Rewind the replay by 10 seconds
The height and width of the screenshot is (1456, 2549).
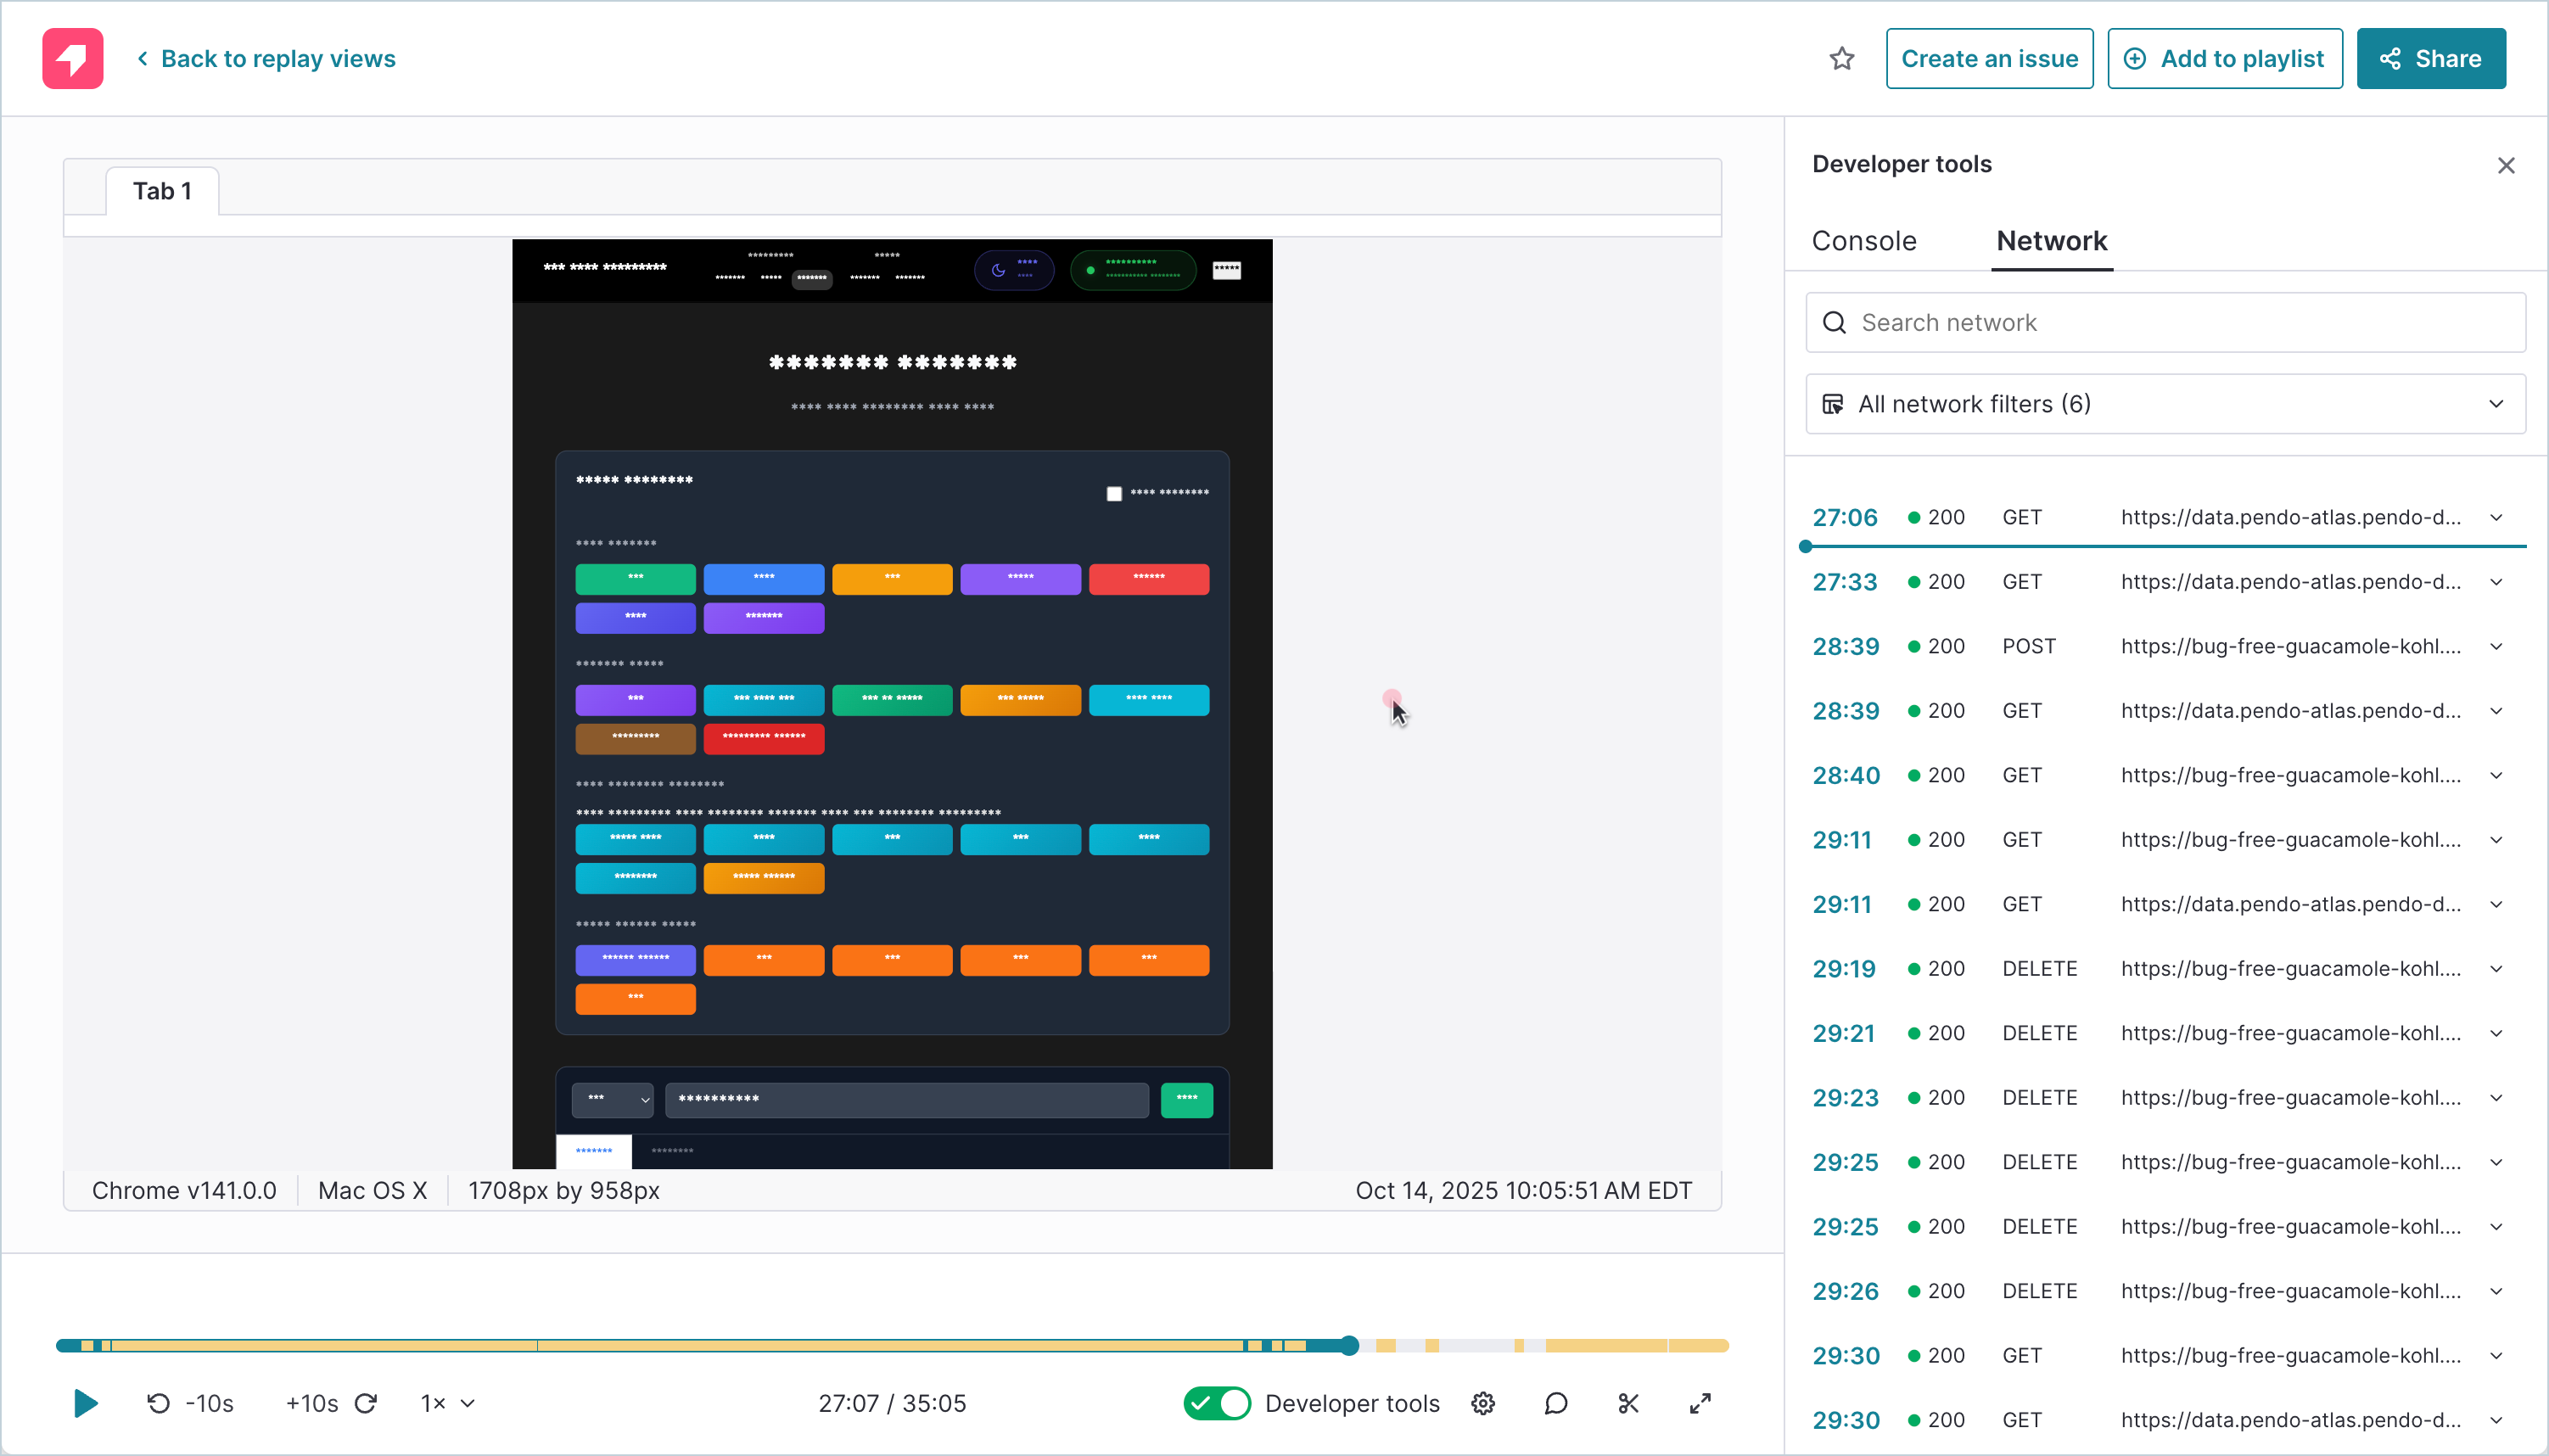click(x=190, y=1403)
